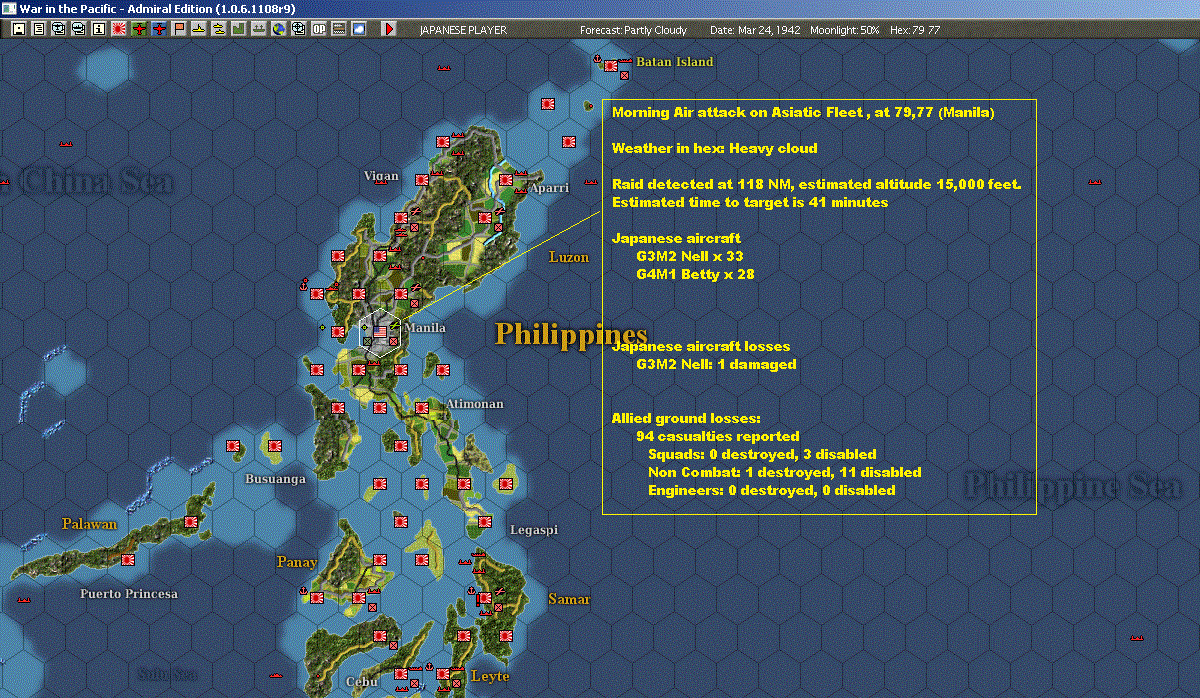Image resolution: width=1200 pixels, height=698 pixels.
Task: Open the all air units globe icon
Action: pos(58,30)
